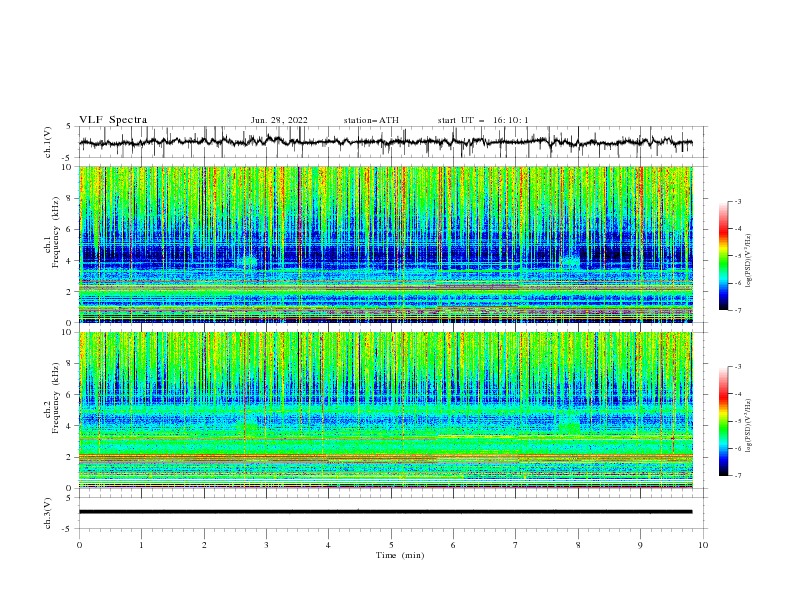Select the "Time (min)" x-axis title
The height and width of the screenshot is (612, 792).
pyautogui.click(x=400, y=555)
